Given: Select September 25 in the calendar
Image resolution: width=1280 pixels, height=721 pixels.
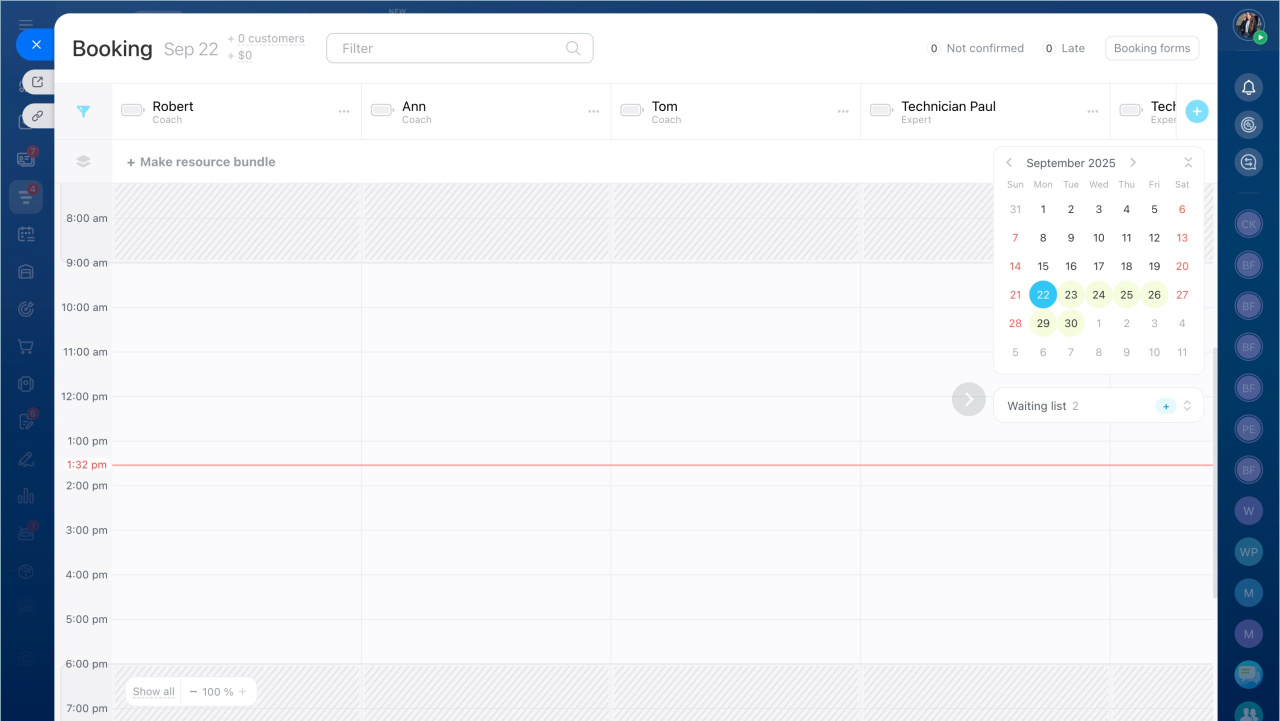Looking at the screenshot, I should (x=1126, y=295).
